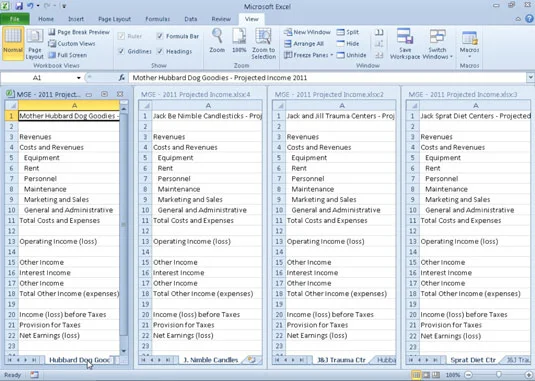Switch to the Data tab

coord(191,19)
